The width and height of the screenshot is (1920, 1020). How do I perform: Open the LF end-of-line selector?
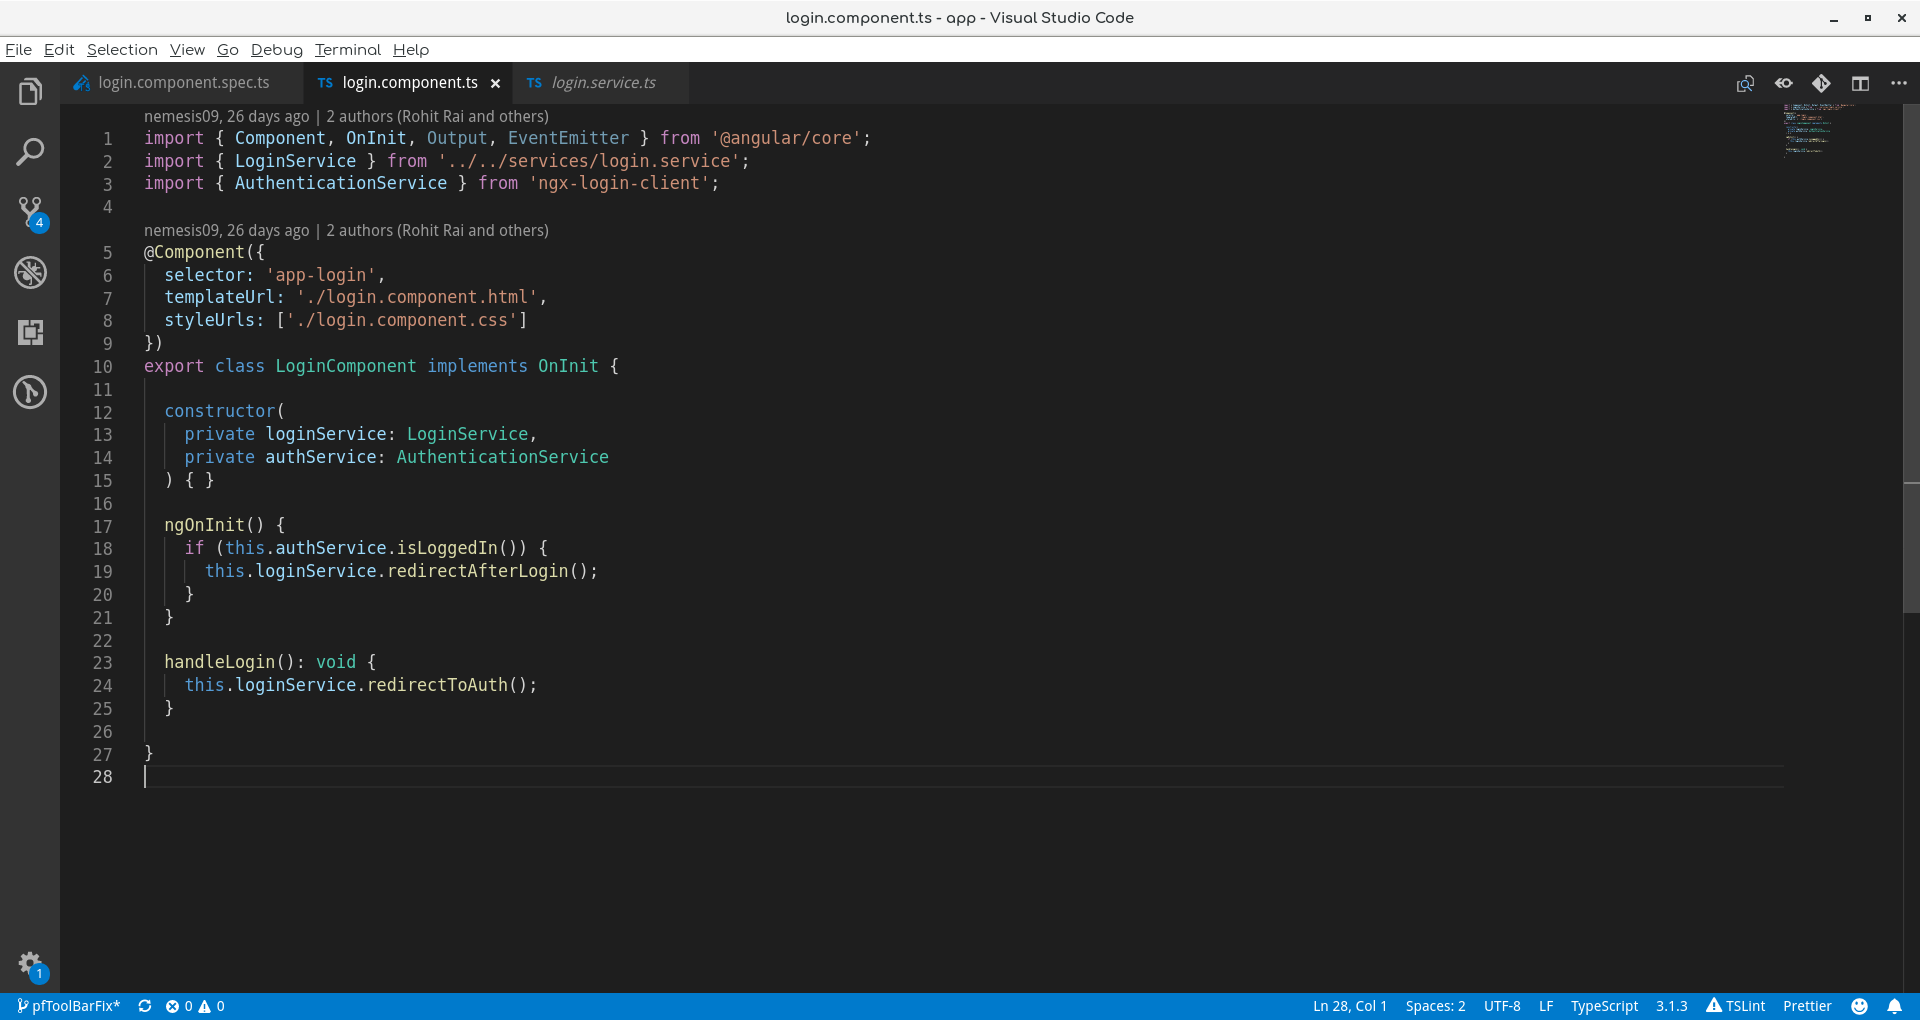tap(1546, 1006)
